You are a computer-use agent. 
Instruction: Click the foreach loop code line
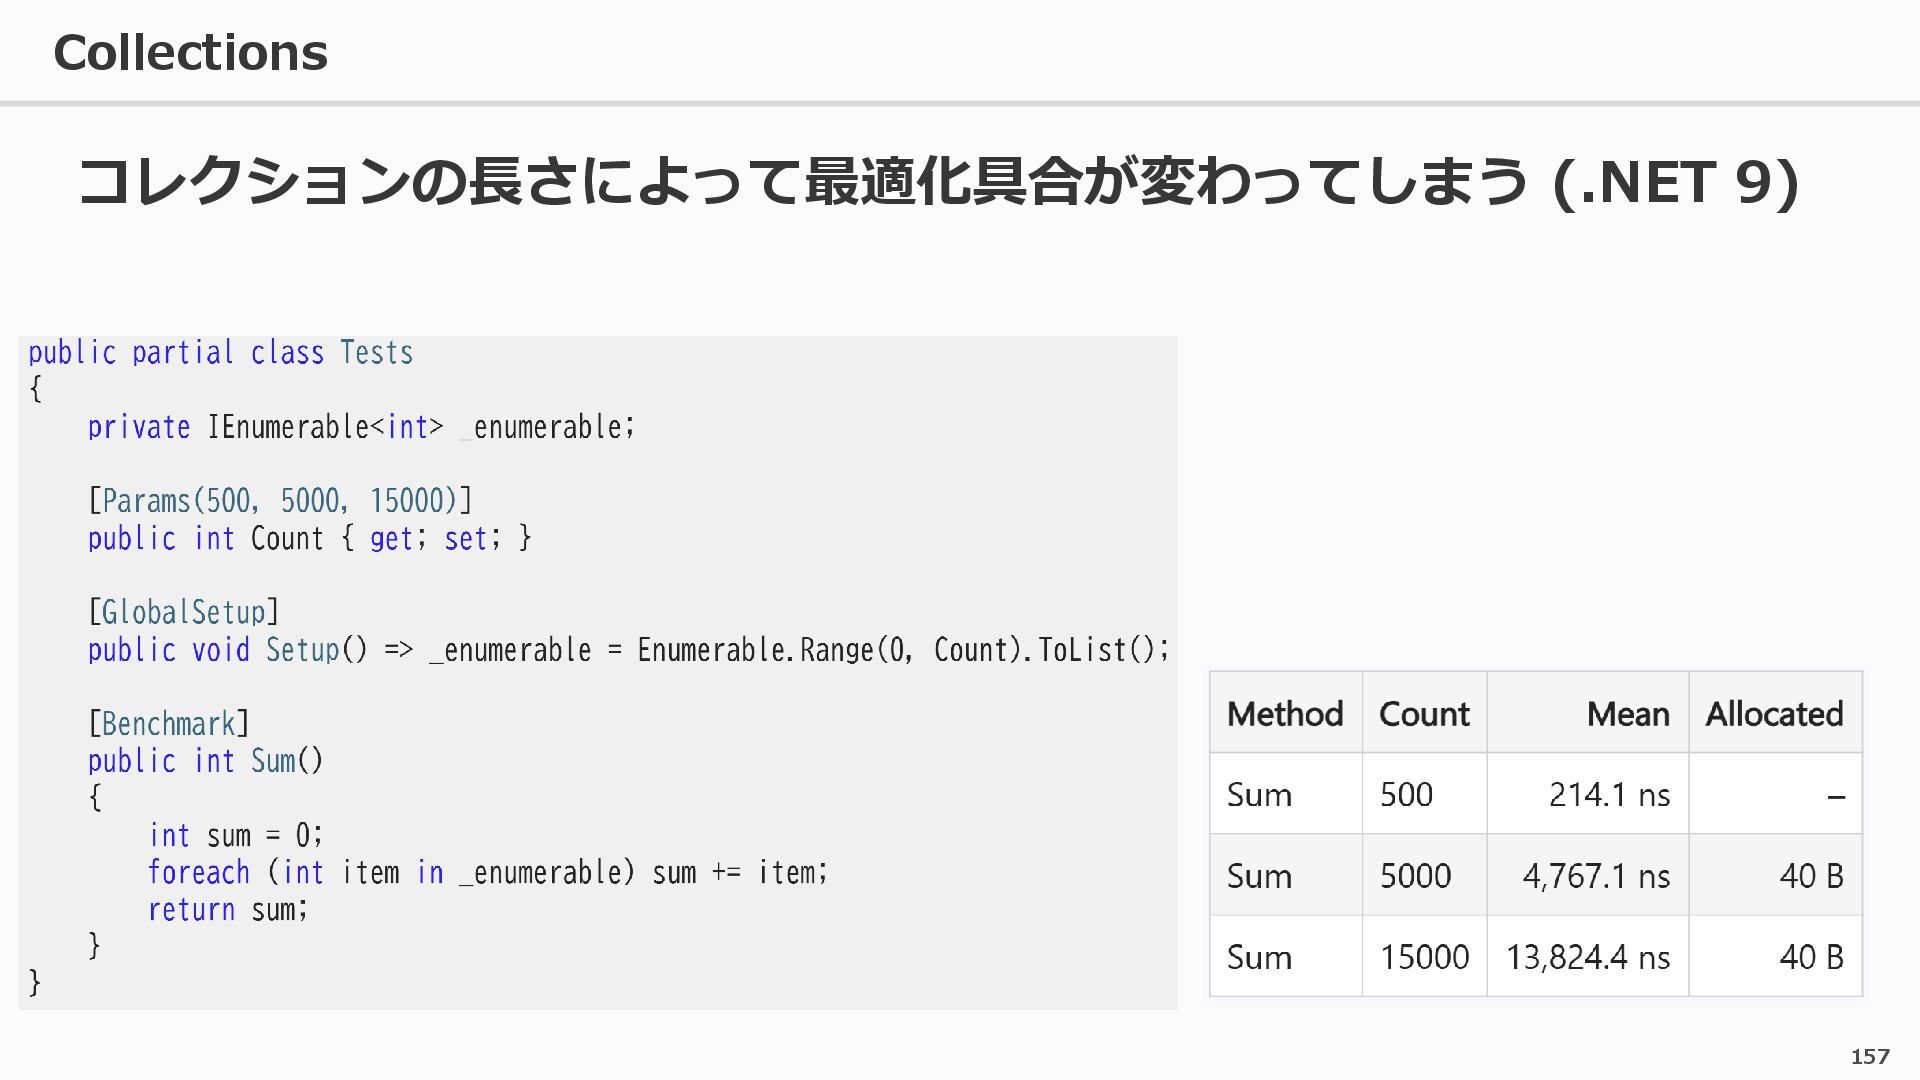[x=487, y=873]
